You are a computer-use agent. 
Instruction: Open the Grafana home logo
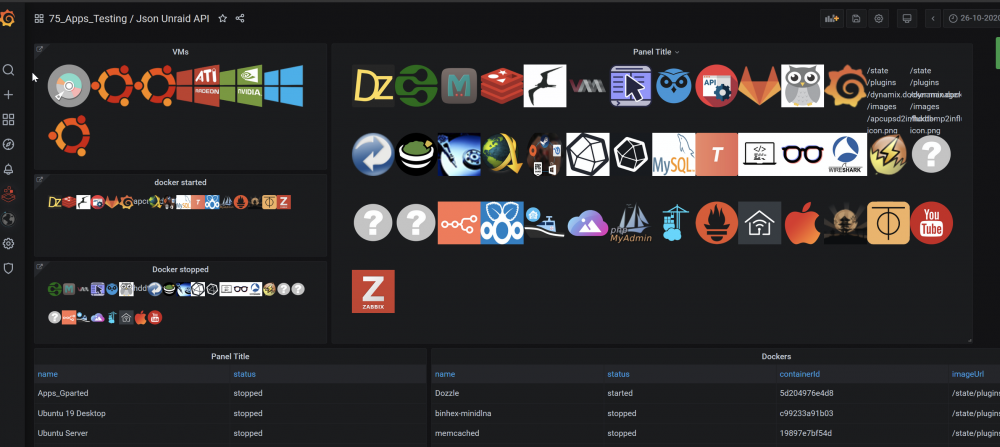pyautogui.click(x=7, y=18)
